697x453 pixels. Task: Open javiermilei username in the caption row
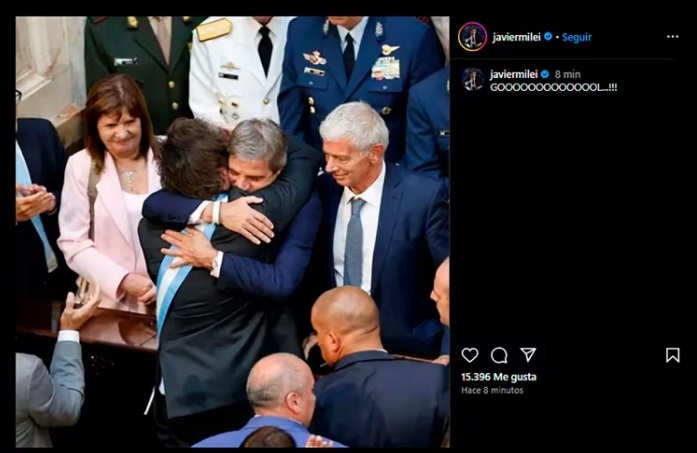(513, 74)
